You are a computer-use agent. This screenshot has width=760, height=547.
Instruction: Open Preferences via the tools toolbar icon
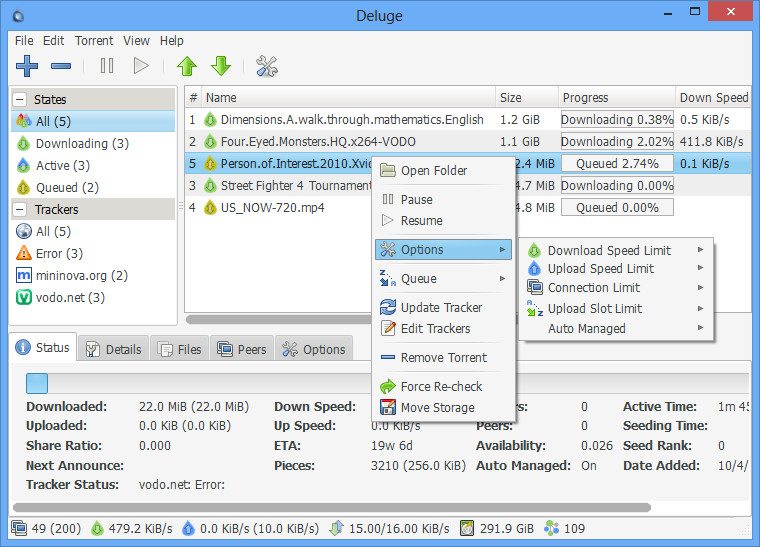(x=267, y=66)
